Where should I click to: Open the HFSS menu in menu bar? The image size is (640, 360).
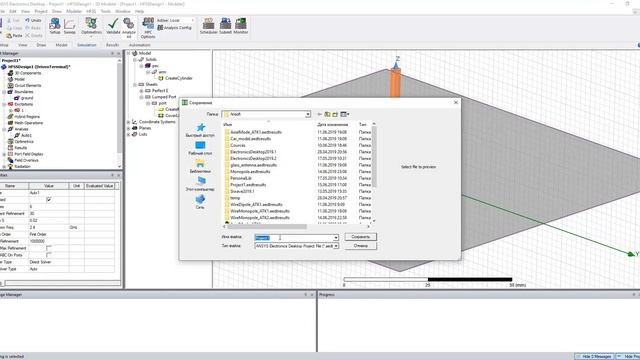(91, 11)
